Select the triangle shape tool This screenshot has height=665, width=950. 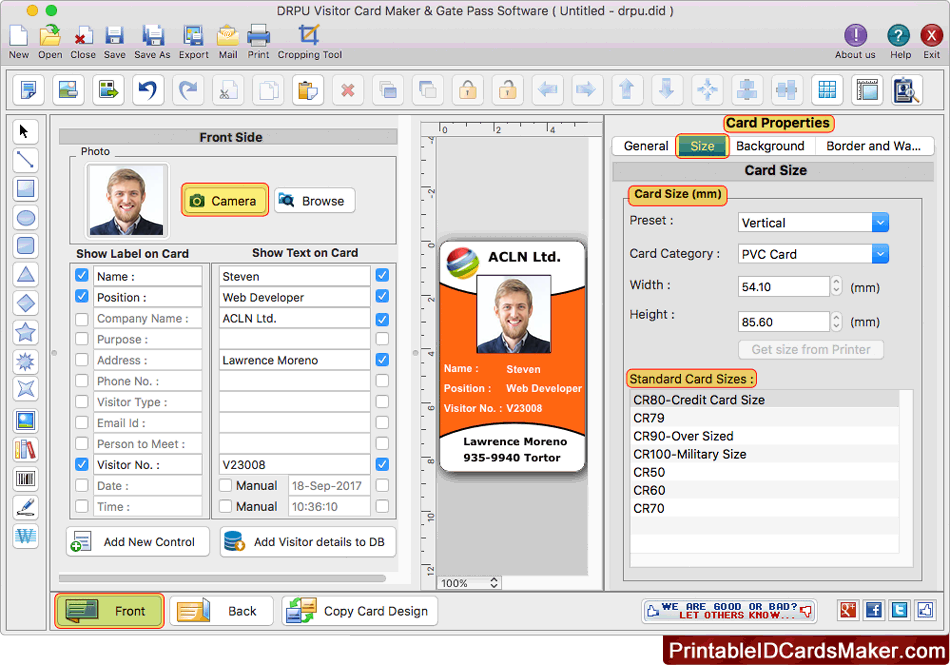(x=25, y=275)
